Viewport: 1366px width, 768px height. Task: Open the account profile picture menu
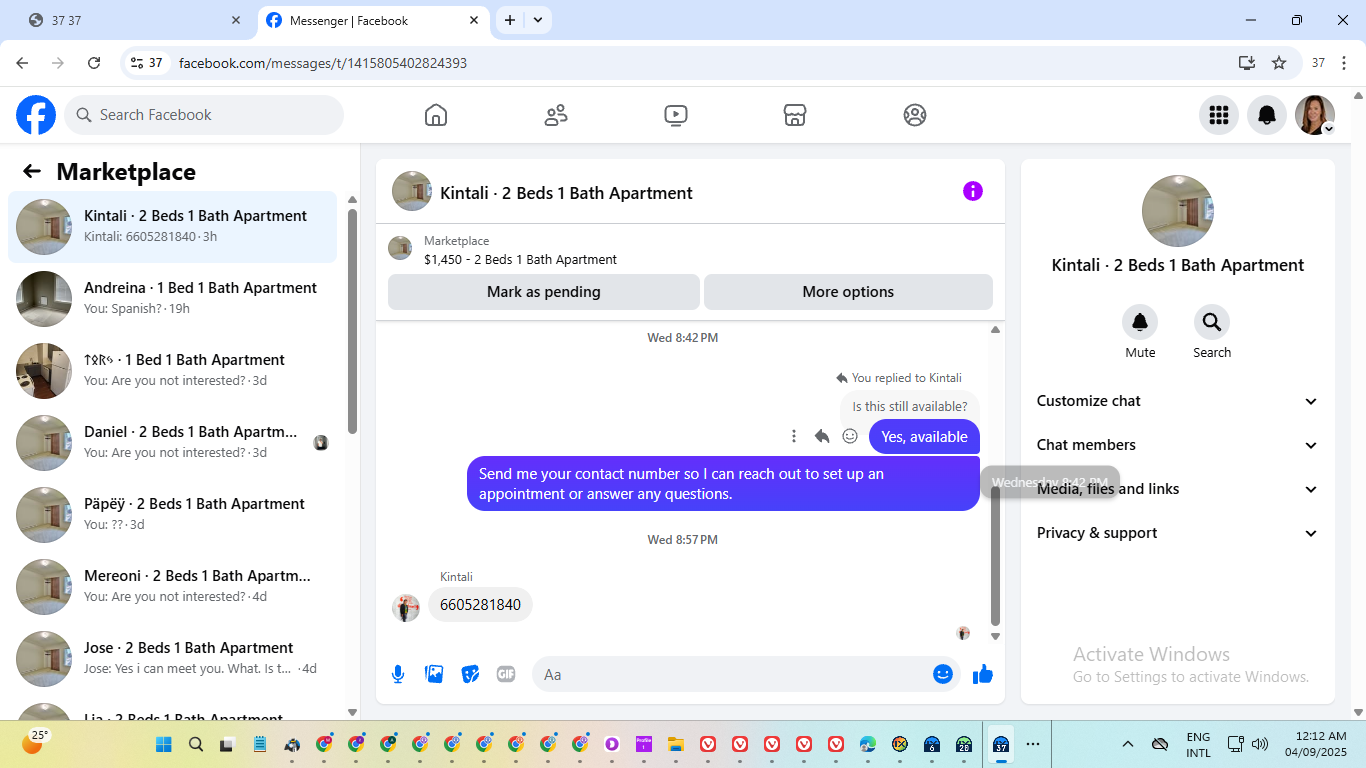pos(1315,115)
